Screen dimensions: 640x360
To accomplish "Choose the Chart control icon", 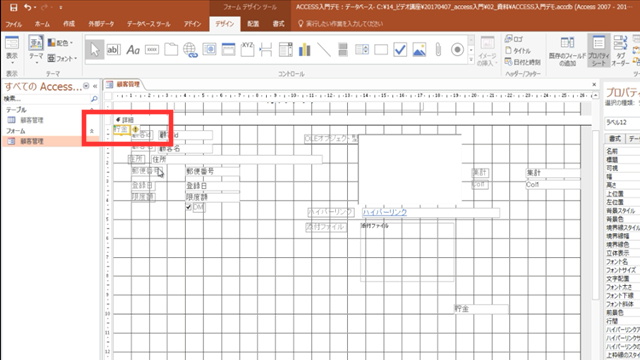I will 304,50.
